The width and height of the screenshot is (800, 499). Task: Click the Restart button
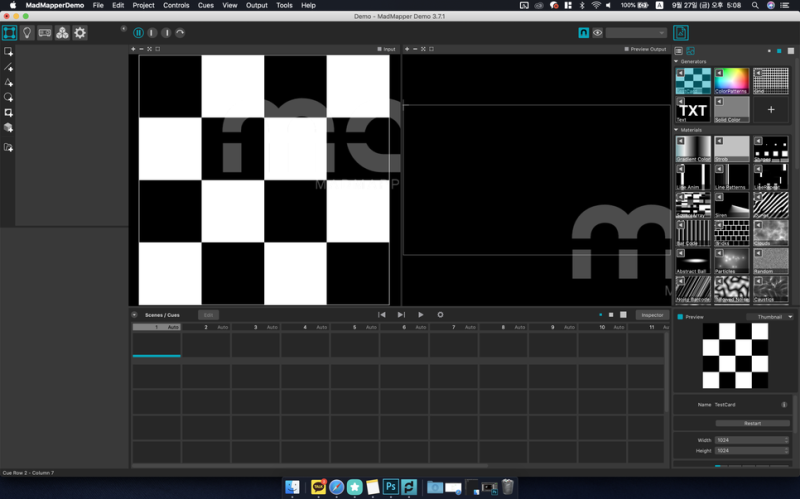coord(752,423)
